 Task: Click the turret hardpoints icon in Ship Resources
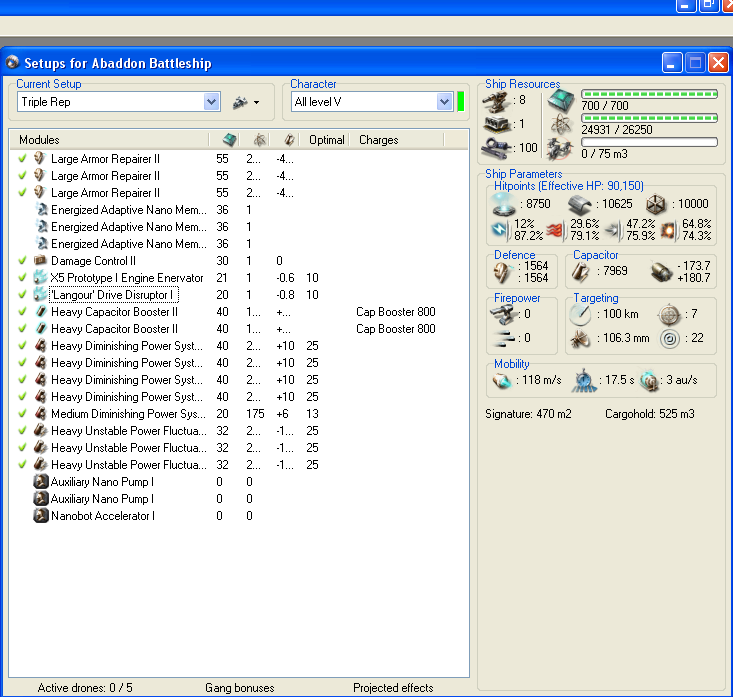(x=497, y=100)
